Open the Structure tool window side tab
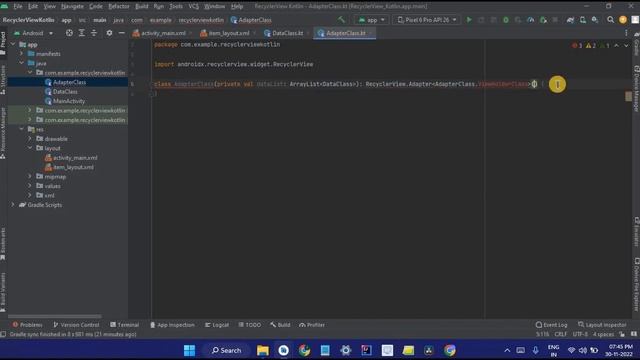640x360 pixels. click(x=3, y=80)
